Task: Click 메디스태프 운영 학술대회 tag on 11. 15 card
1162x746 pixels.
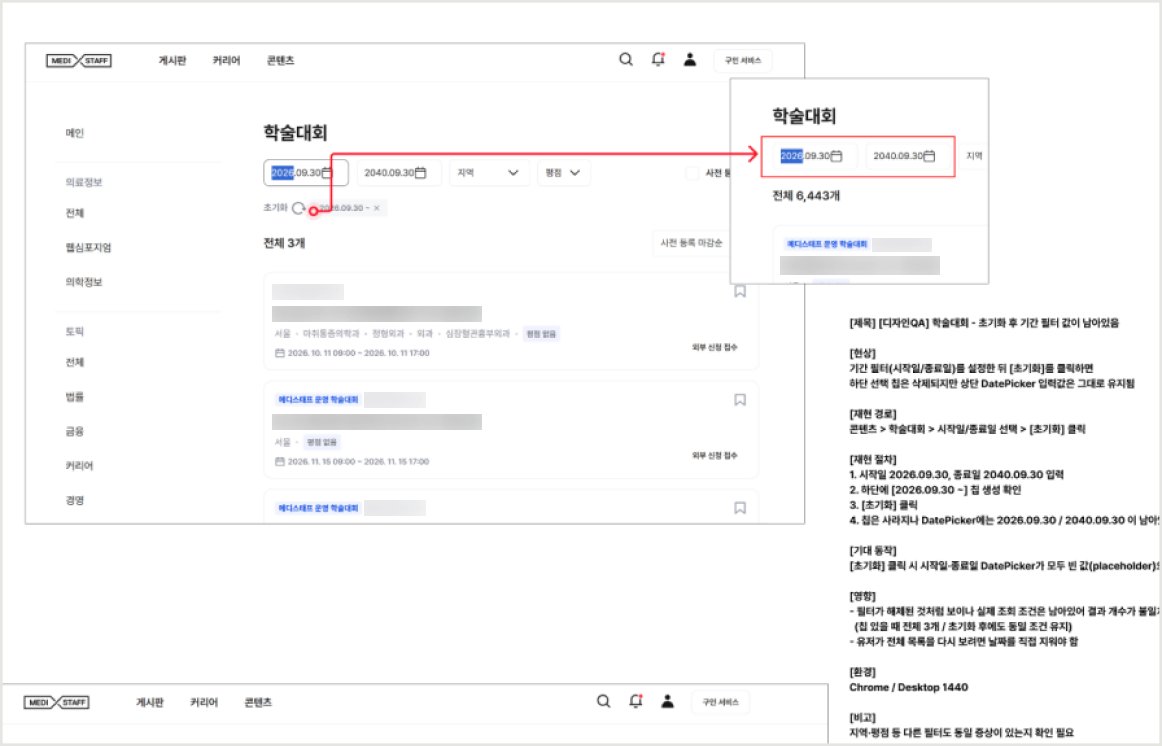Action: pyautogui.click(x=318, y=399)
